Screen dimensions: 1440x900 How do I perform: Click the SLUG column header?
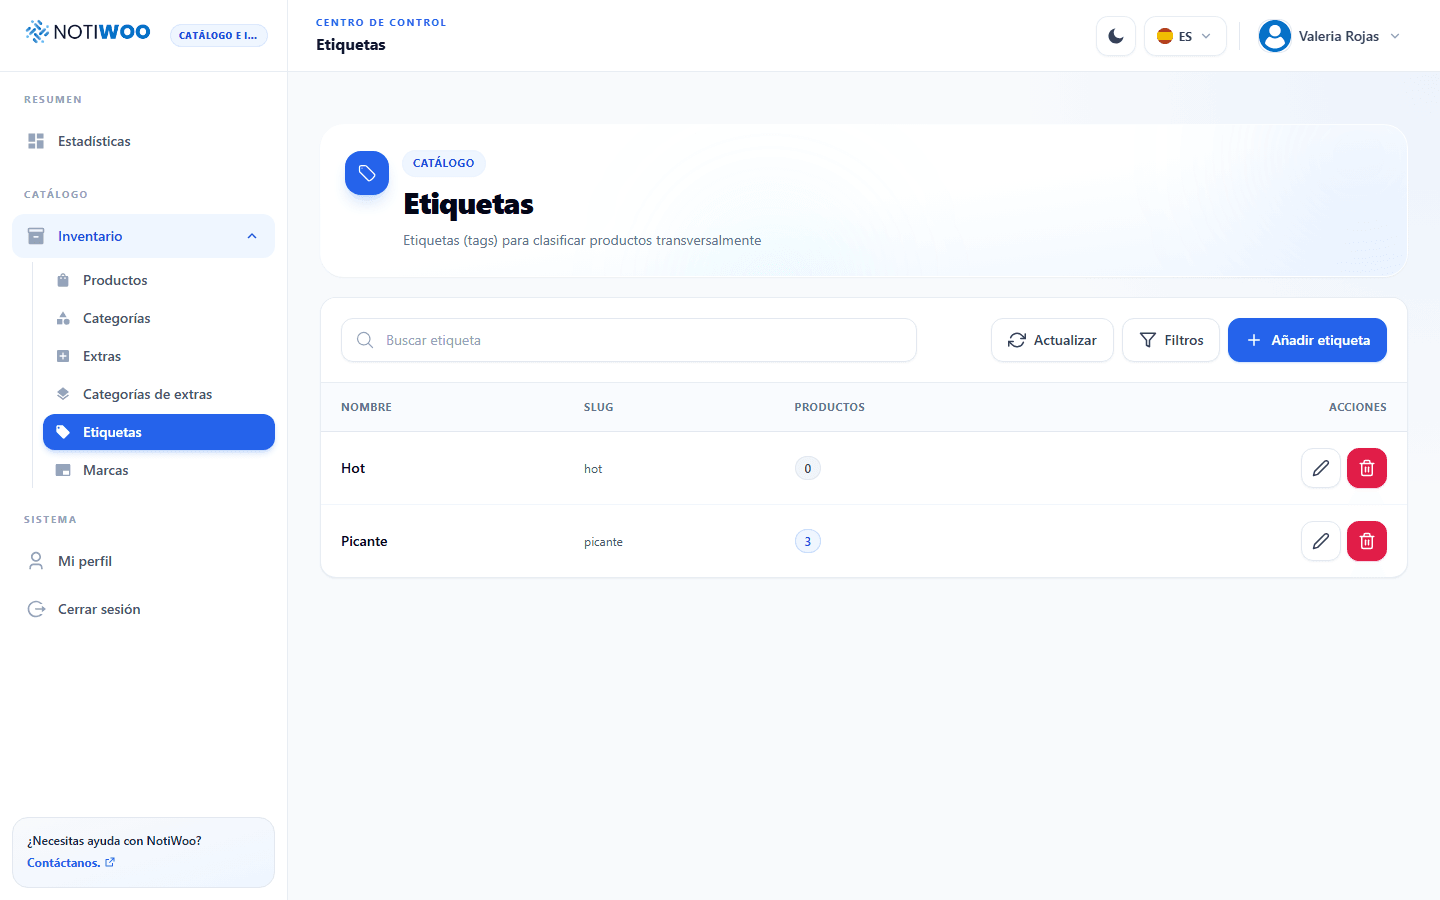pyautogui.click(x=599, y=407)
